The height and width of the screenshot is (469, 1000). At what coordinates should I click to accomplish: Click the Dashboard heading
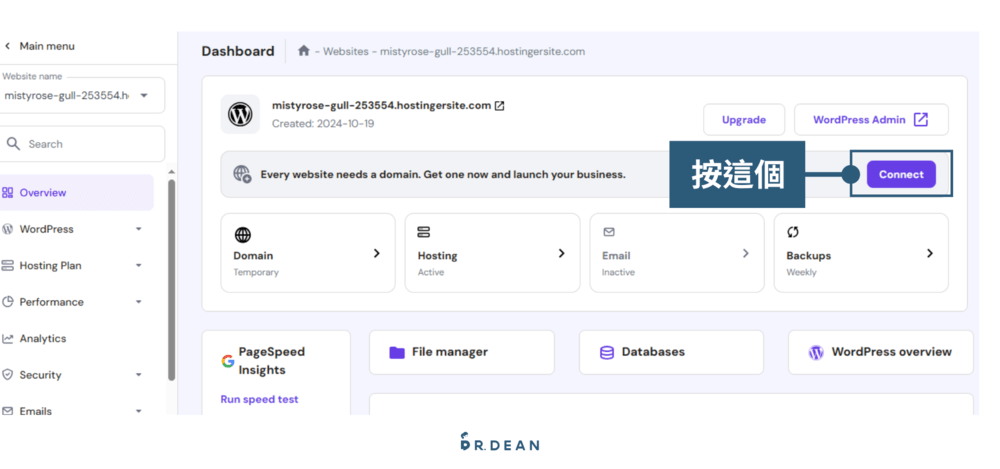[238, 51]
